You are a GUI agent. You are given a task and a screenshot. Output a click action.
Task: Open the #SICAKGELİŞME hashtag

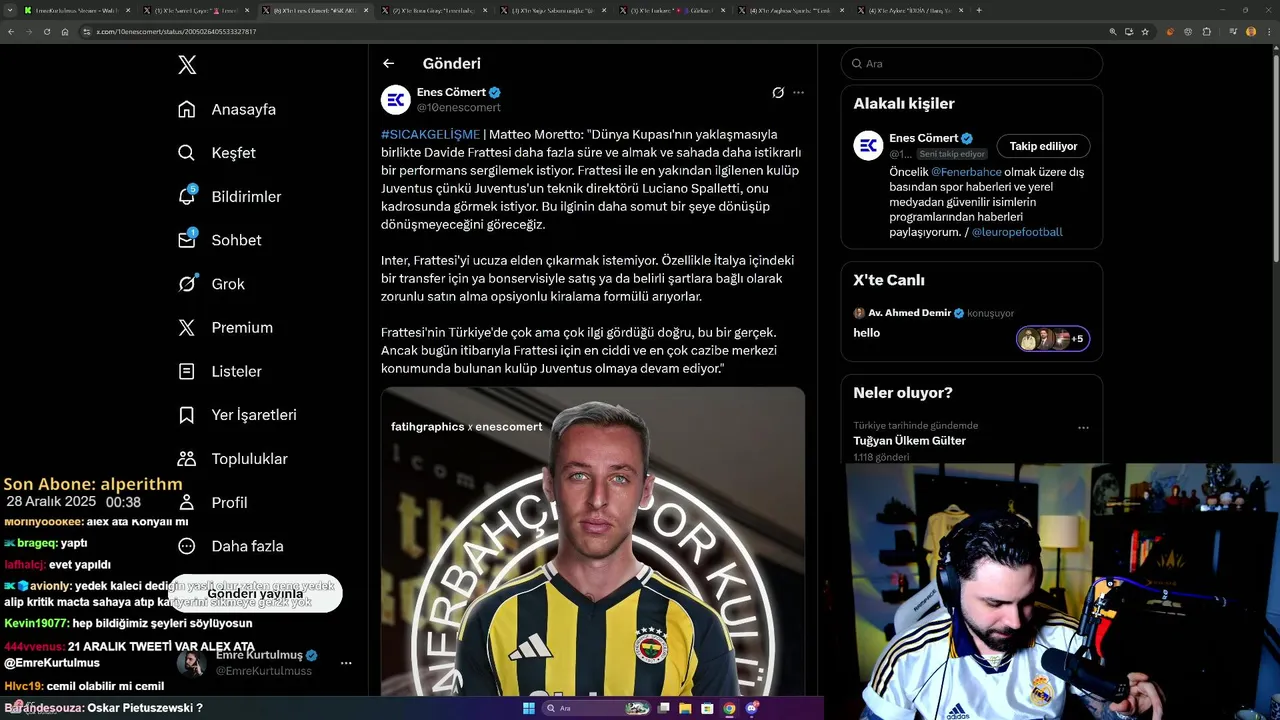(x=430, y=134)
